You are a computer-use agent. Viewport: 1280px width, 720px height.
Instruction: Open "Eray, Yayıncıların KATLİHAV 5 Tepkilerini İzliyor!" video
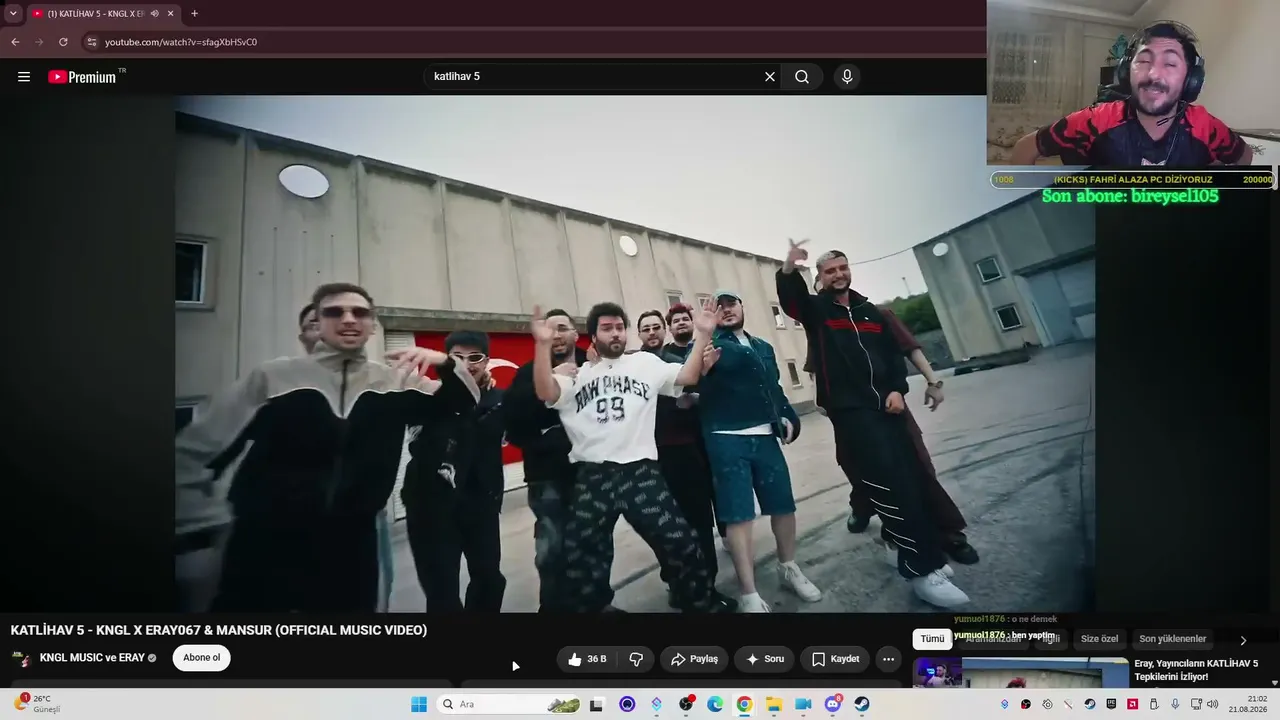coord(1196,670)
